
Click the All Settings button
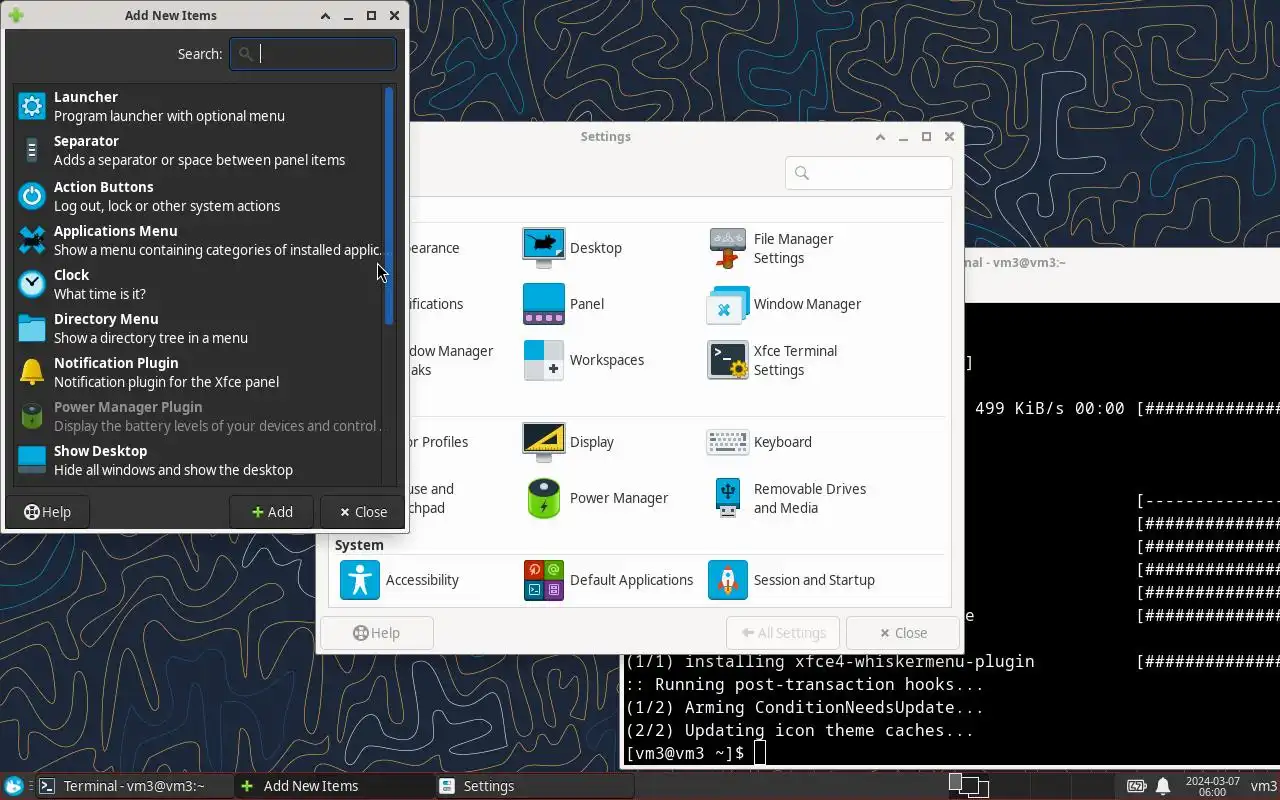click(x=783, y=633)
